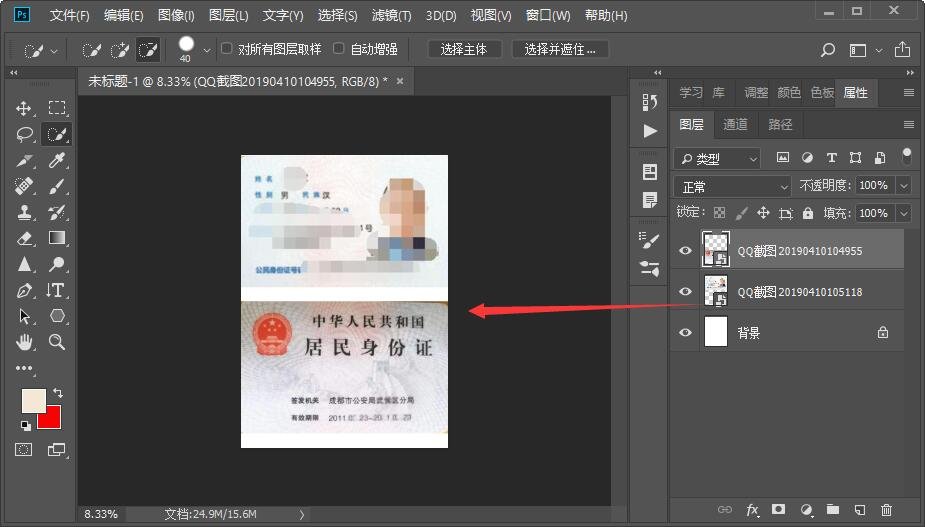The image size is (925, 527).
Task: Open the Layers panel menu
Action: pyautogui.click(x=909, y=124)
